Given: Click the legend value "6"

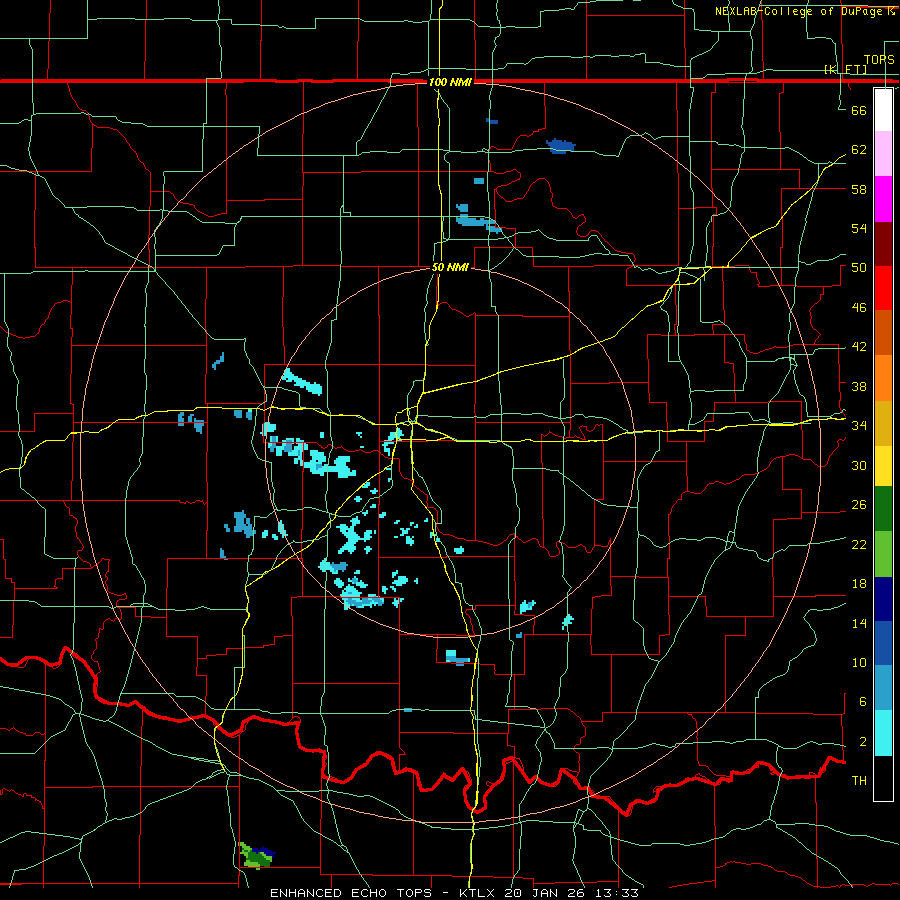Looking at the screenshot, I should coord(862,703).
